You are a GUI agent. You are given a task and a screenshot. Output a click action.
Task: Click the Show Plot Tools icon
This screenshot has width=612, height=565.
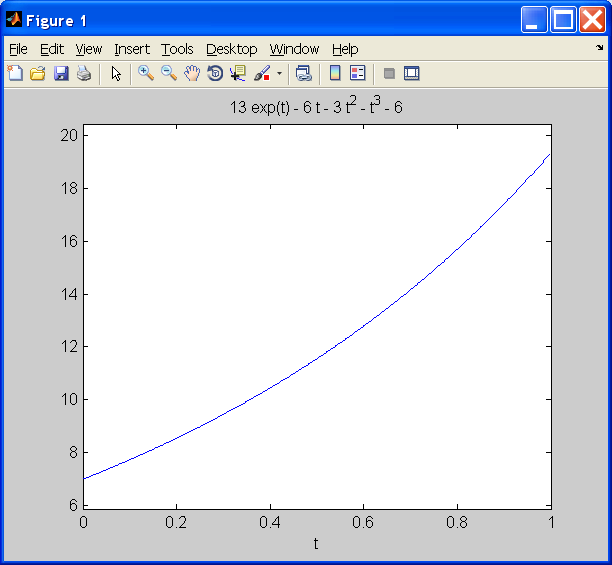pos(412,73)
